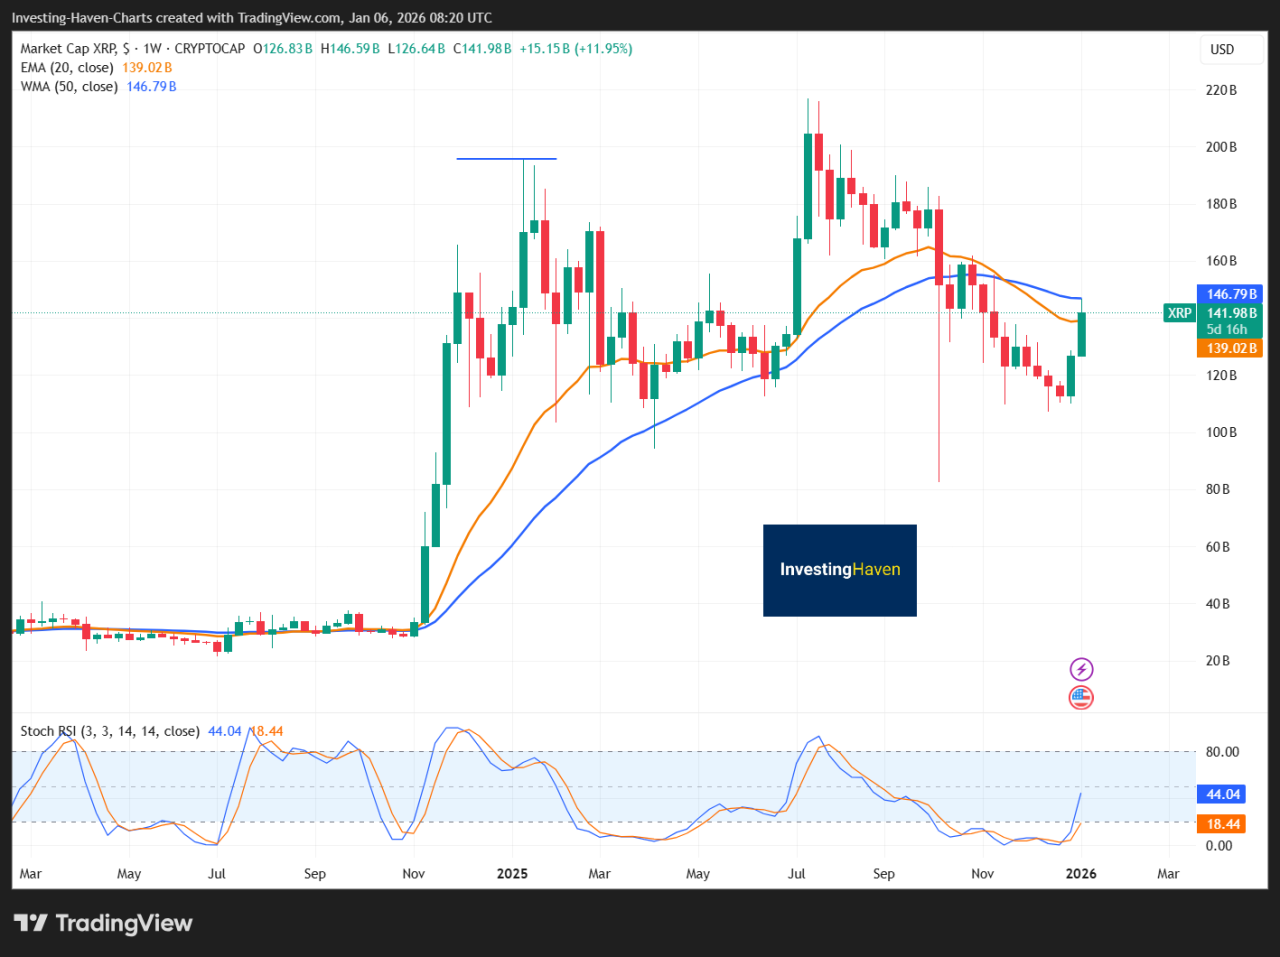Click the green XRP symbol tag
1280x957 pixels.
click(1179, 313)
